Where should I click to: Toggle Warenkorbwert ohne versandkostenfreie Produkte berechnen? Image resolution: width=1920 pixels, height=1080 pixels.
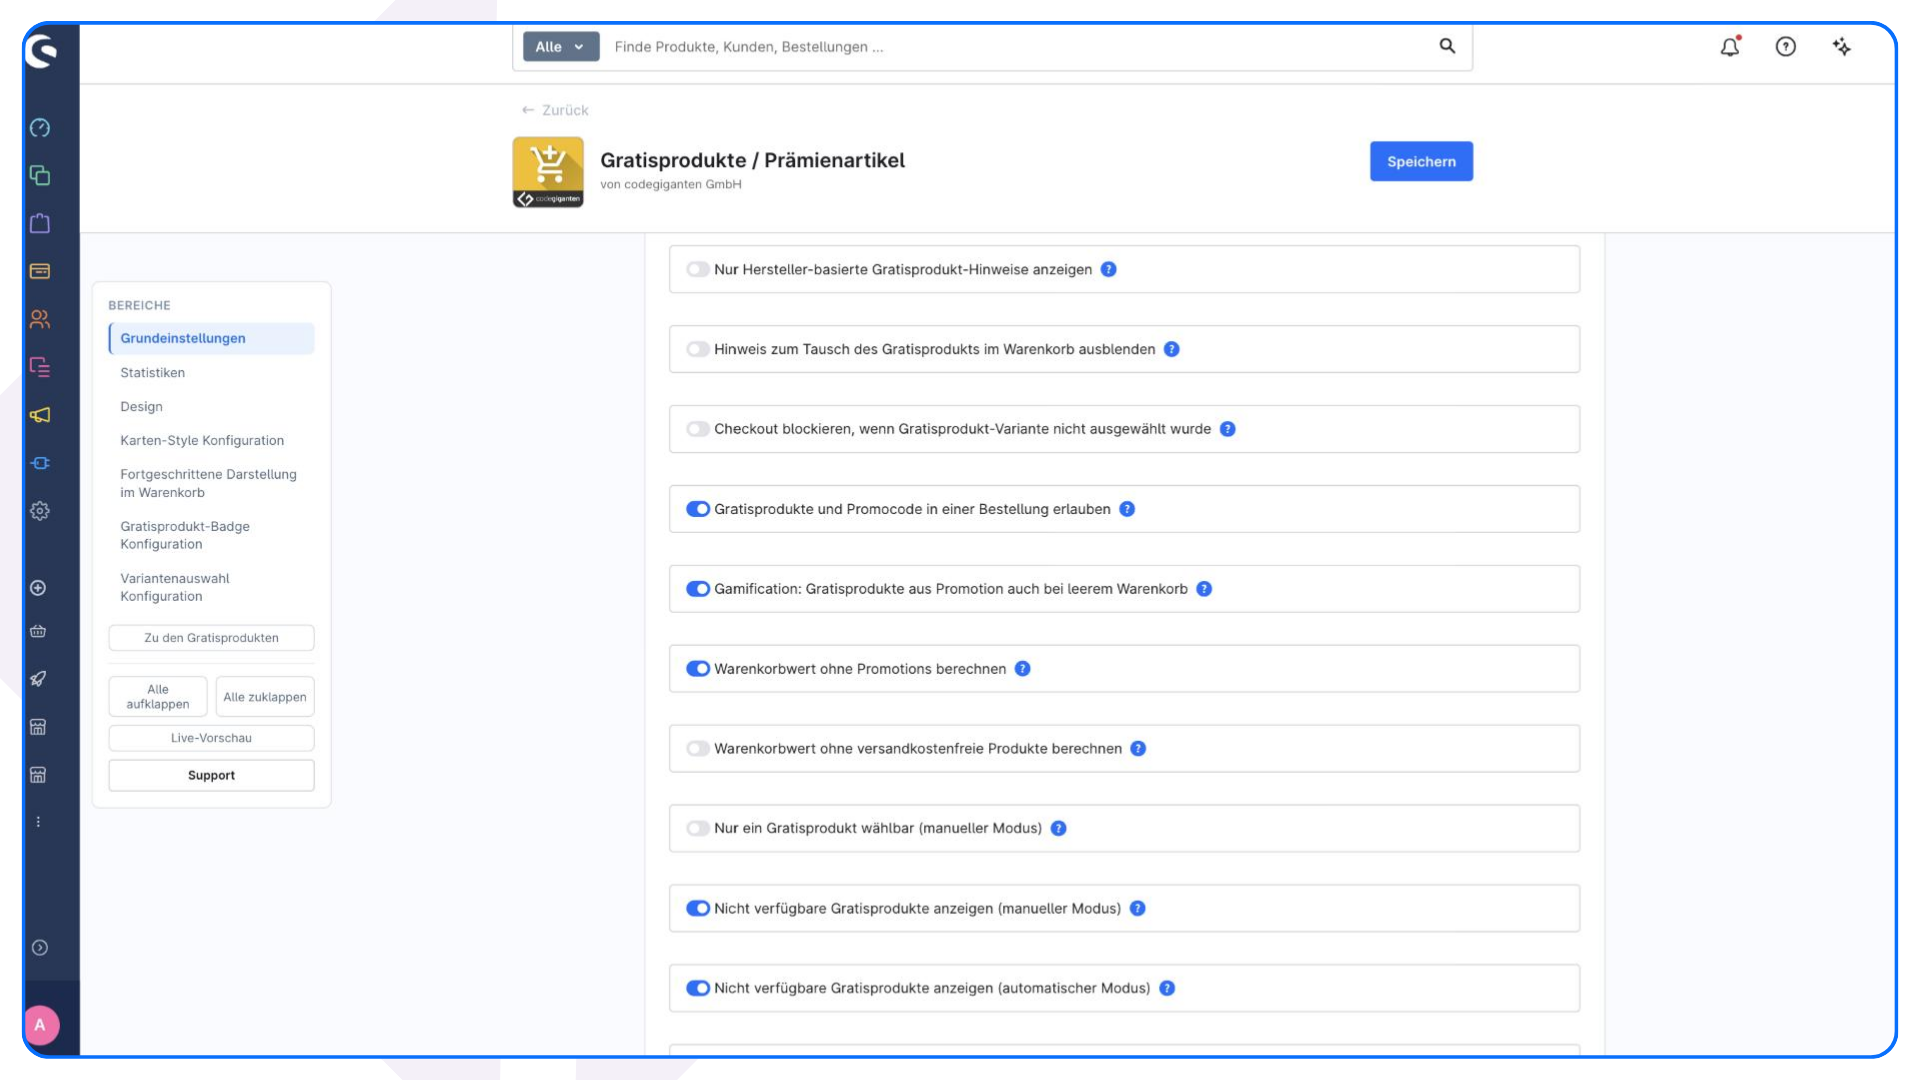pos(698,749)
